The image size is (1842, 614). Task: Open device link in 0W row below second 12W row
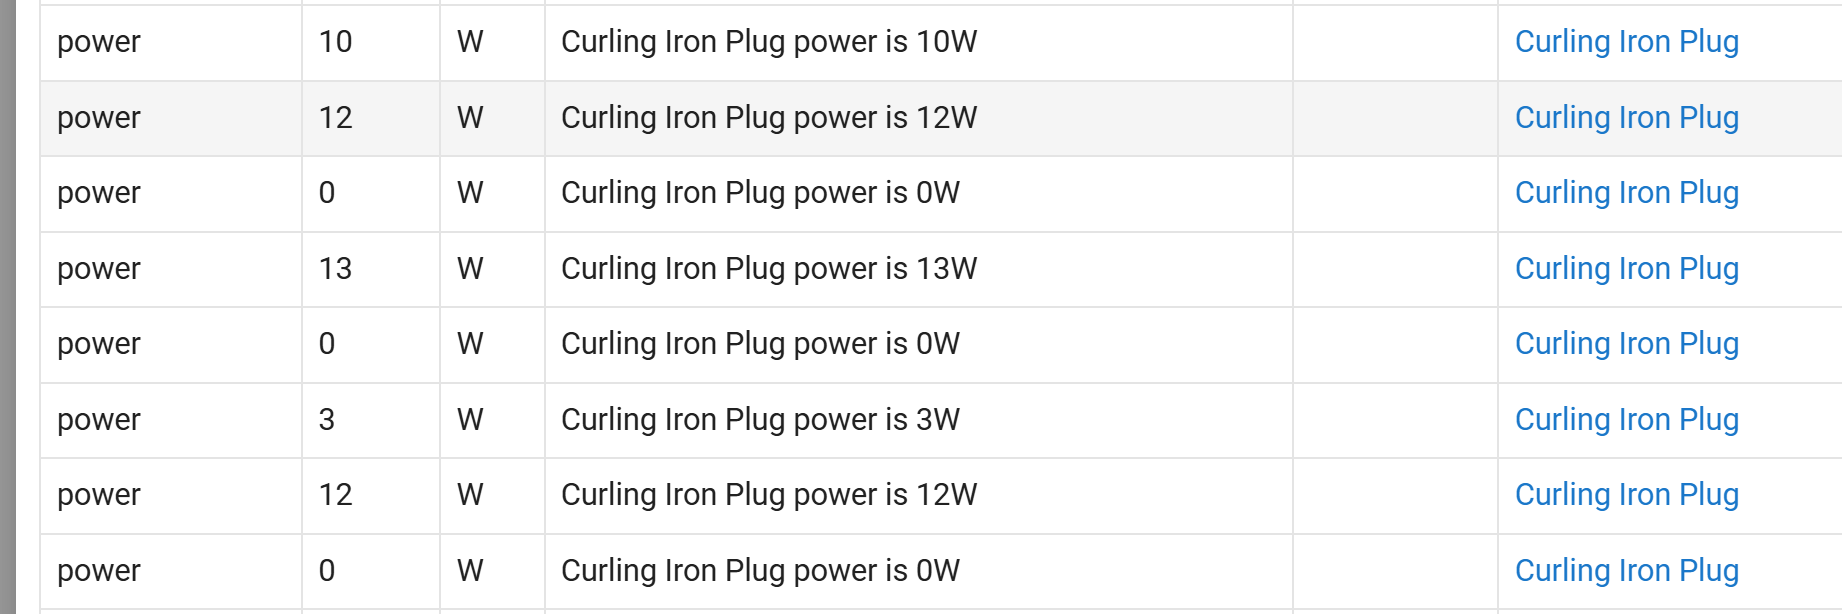tap(1626, 571)
